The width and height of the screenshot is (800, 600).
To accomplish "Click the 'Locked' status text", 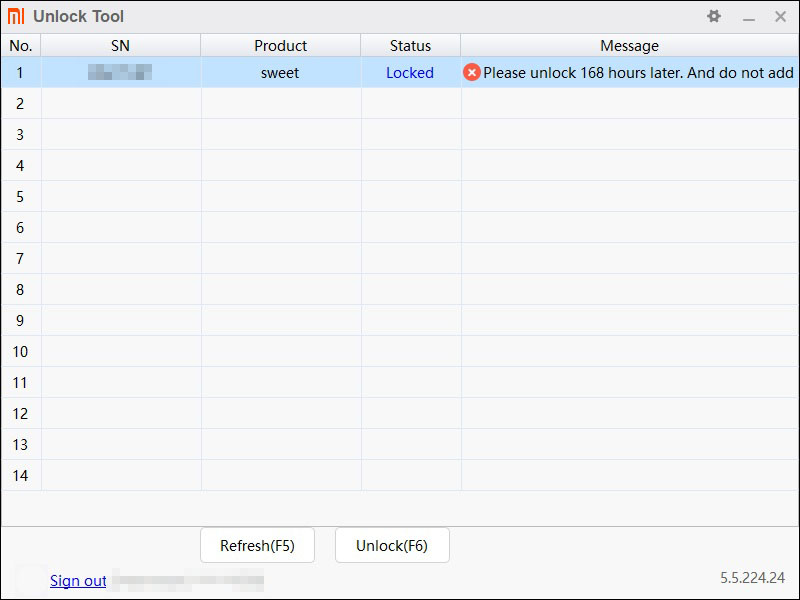I will pyautogui.click(x=410, y=72).
